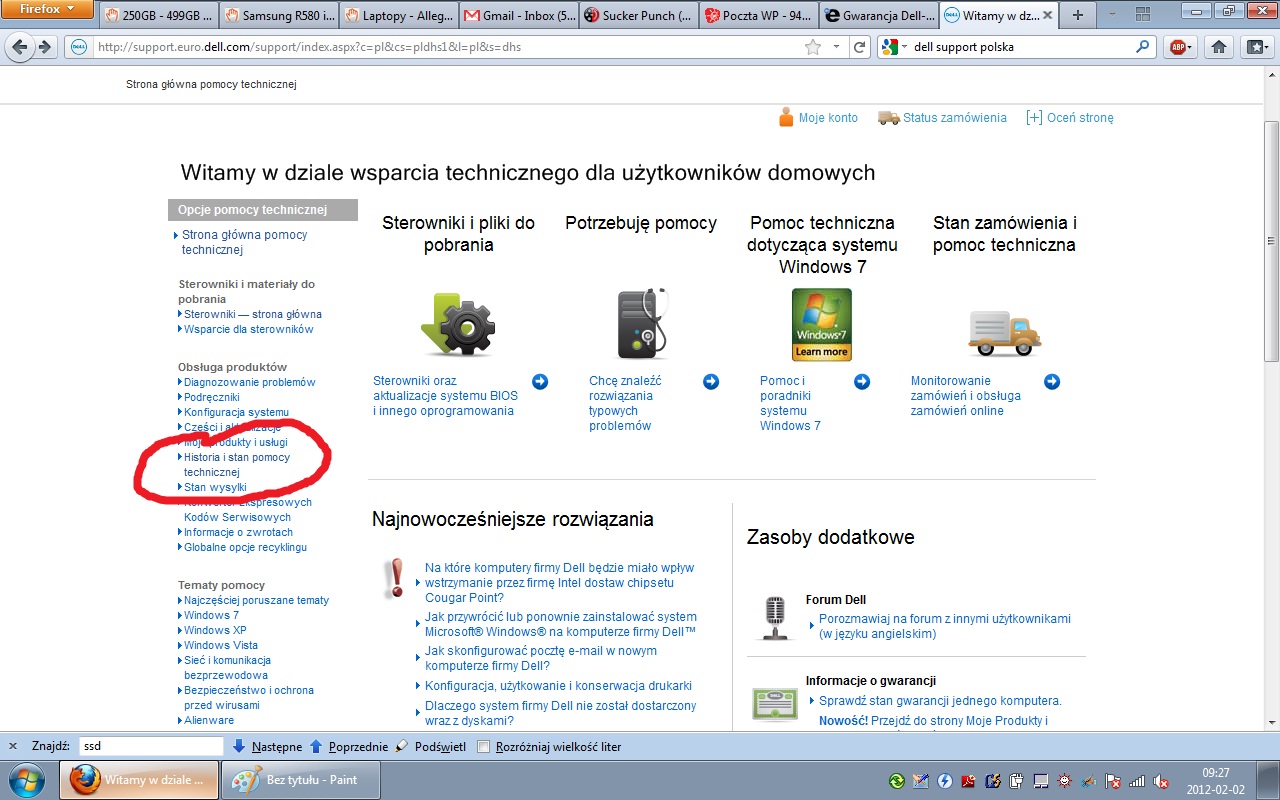Click the delivery truck icon
Viewport: 1280px width, 800px height.
[x=1005, y=332]
